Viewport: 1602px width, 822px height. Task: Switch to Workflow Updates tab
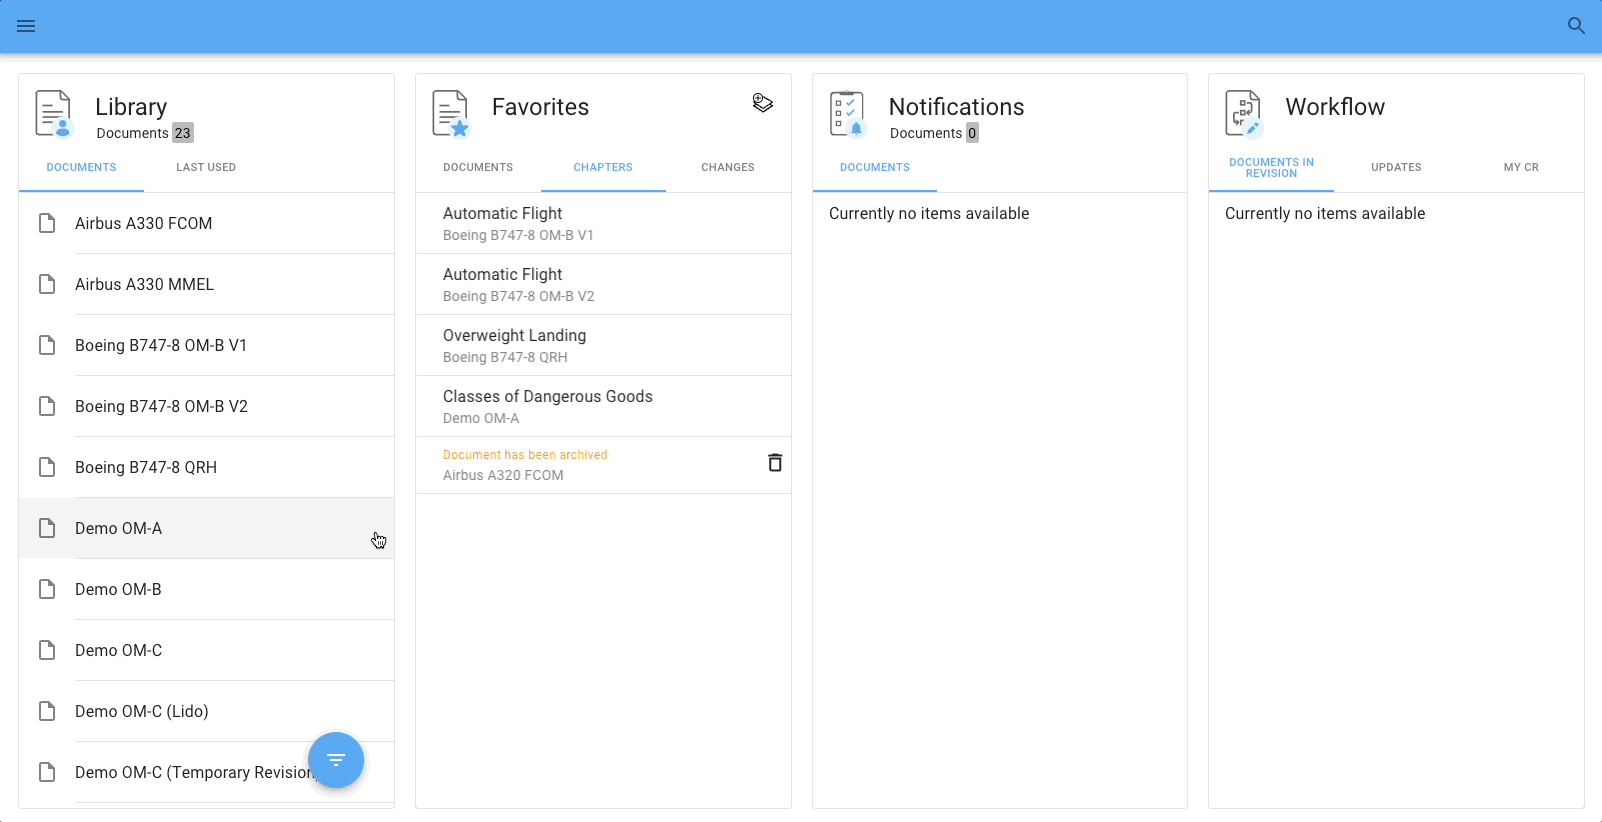tap(1396, 167)
